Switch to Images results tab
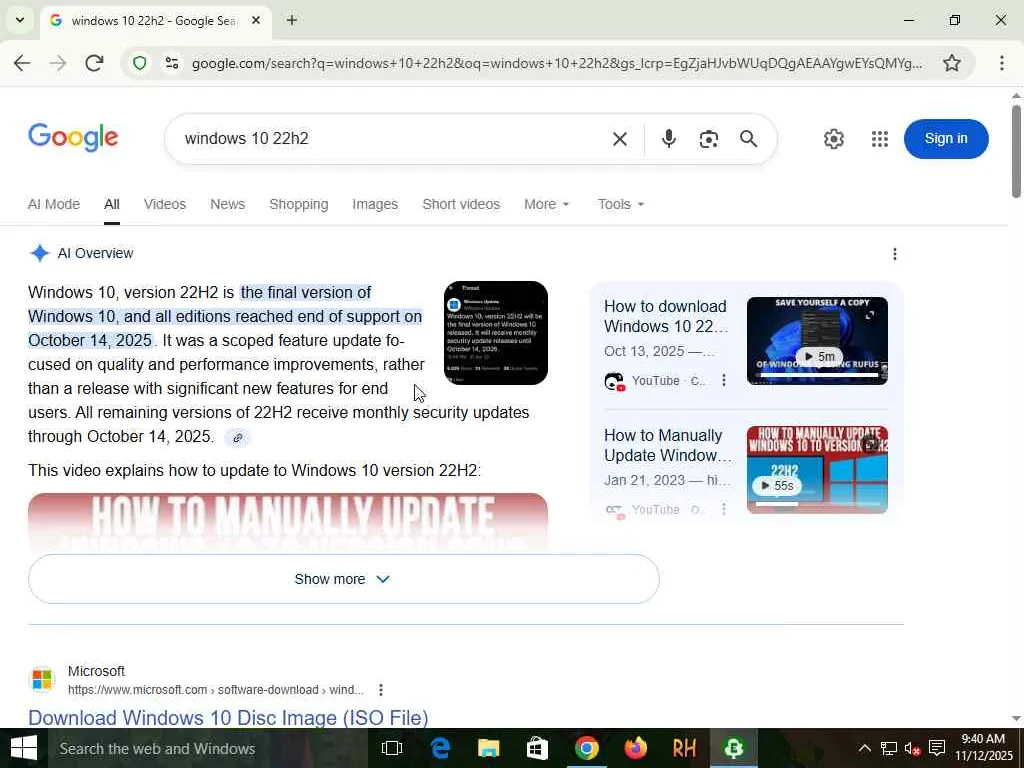 coord(375,204)
